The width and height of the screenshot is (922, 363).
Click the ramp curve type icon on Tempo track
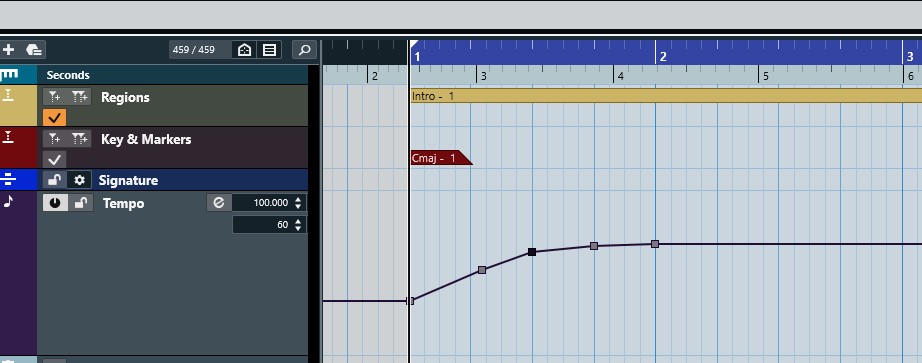click(219, 203)
